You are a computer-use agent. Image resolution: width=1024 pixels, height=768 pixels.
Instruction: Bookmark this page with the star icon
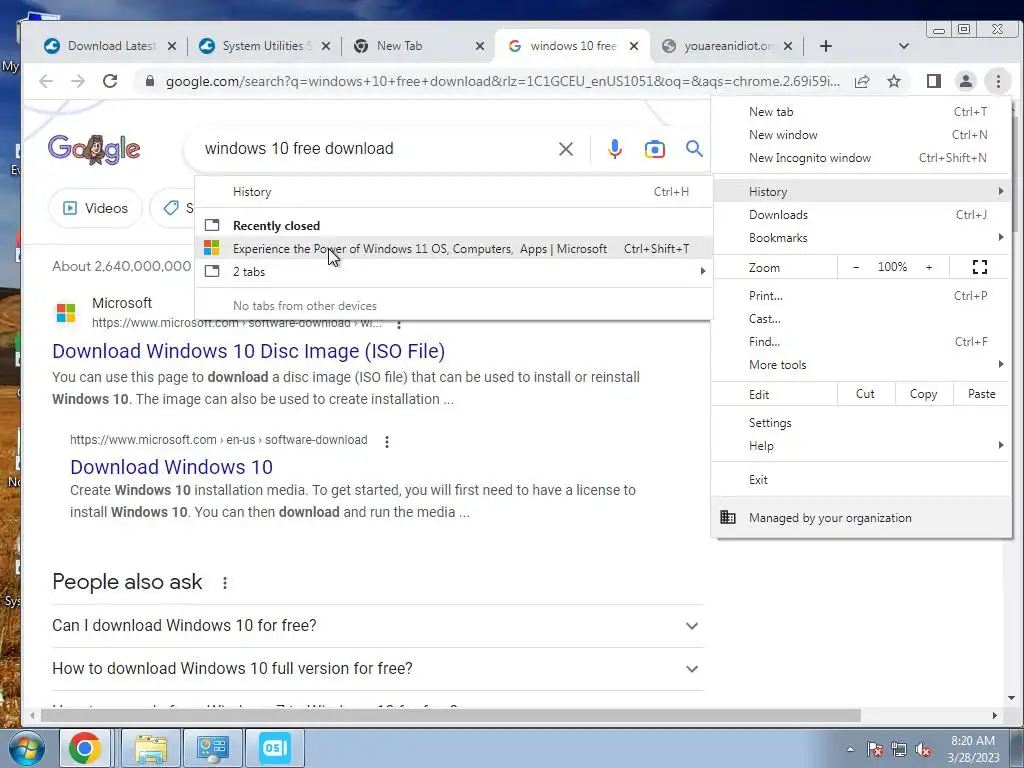[894, 81]
